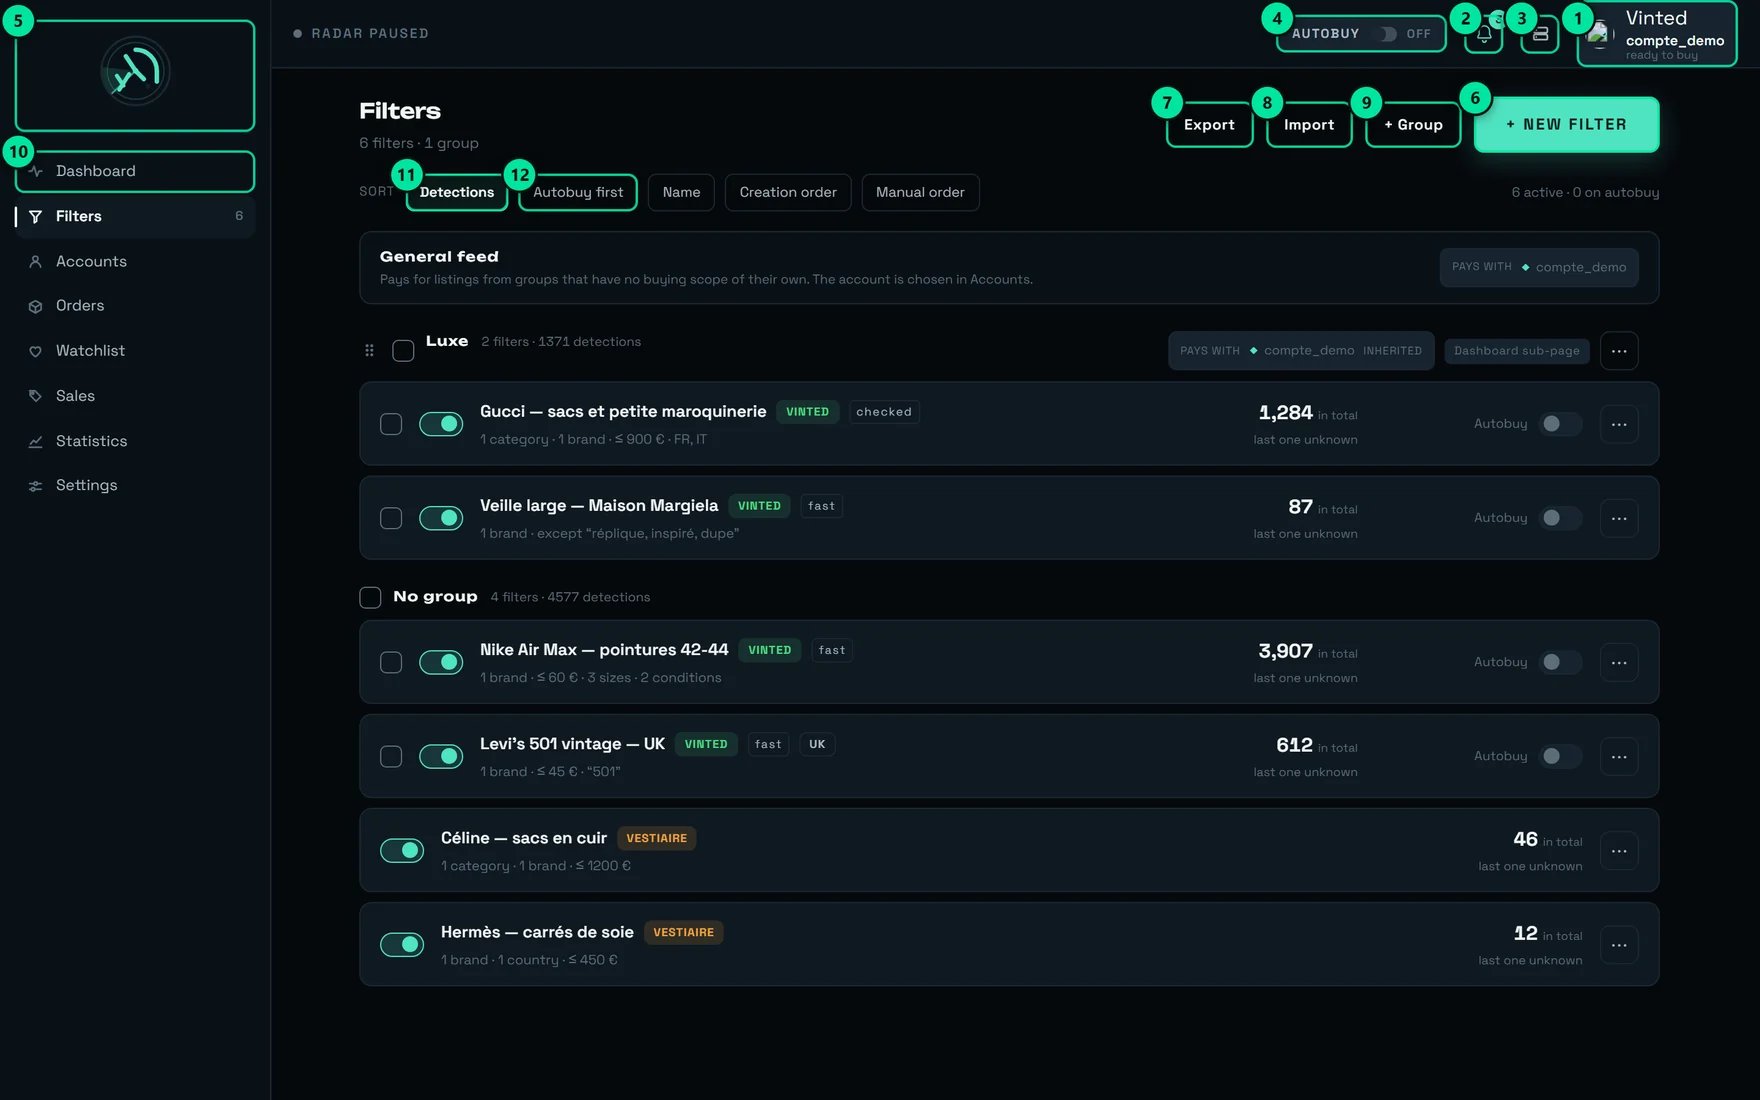Image resolution: width=1760 pixels, height=1100 pixels.
Task: Open Settings page in sidebar
Action: pyautogui.click(x=135, y=486)
